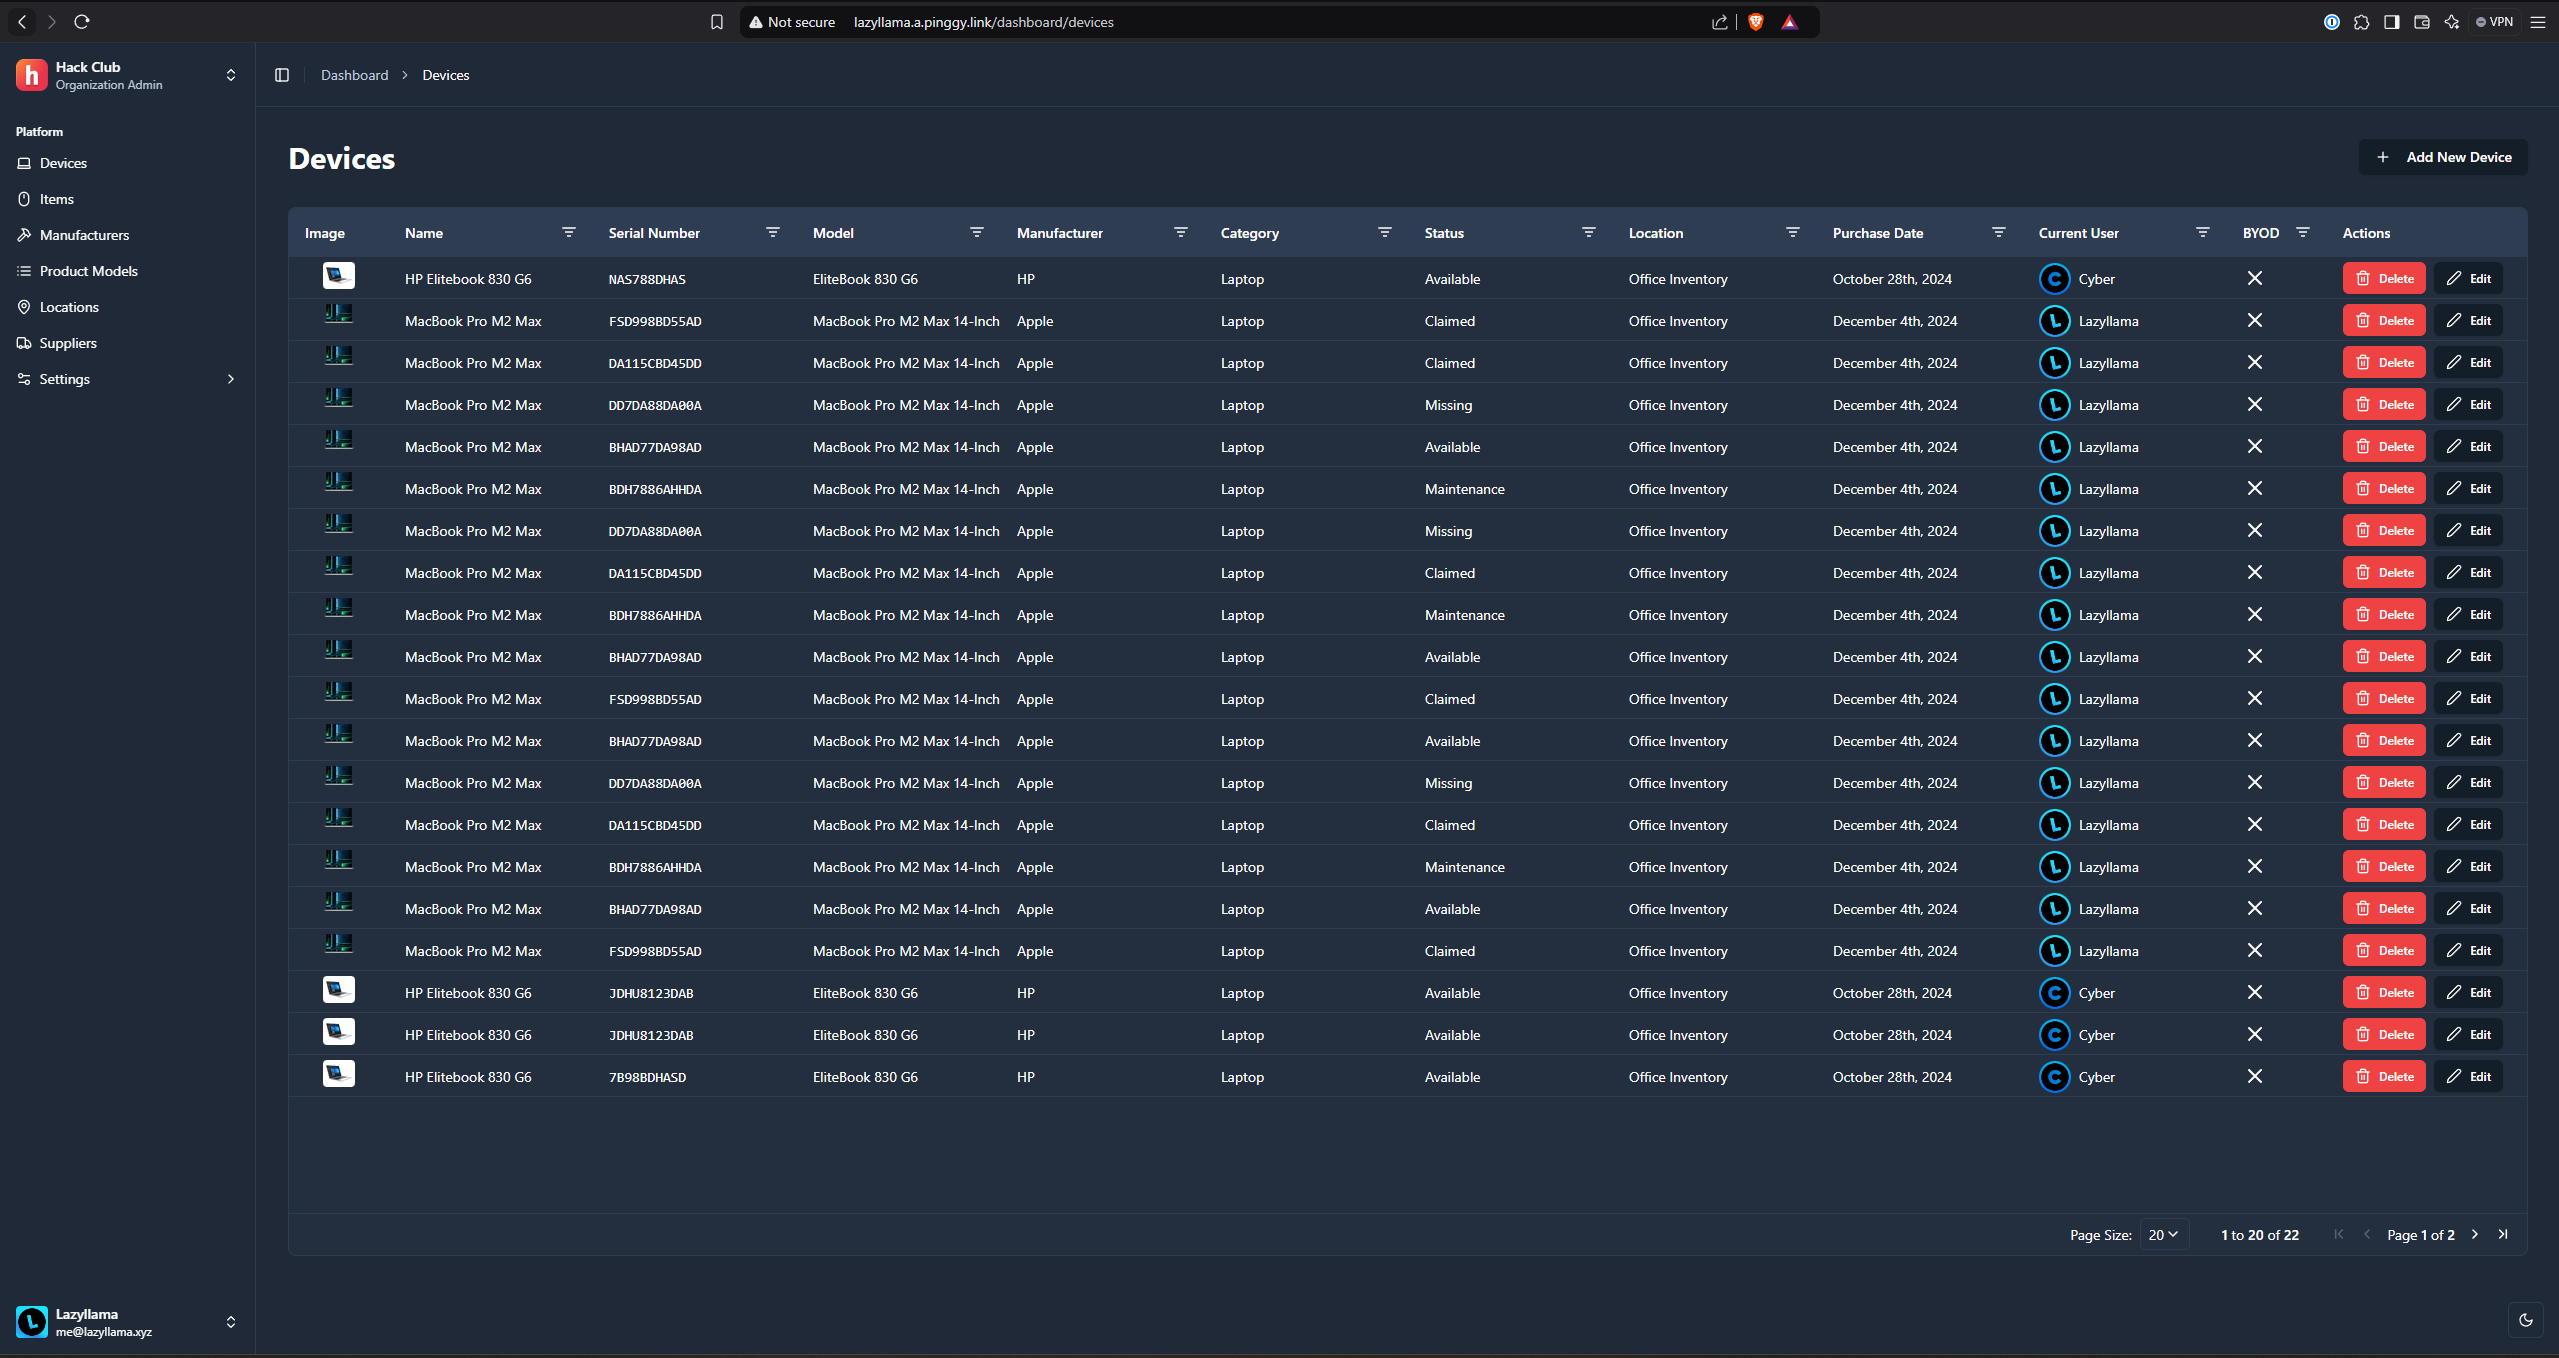2559x1358 pixels.
Task: Open the Status column filter icon
Action: pyautogui.click(x=1589, y=232)
